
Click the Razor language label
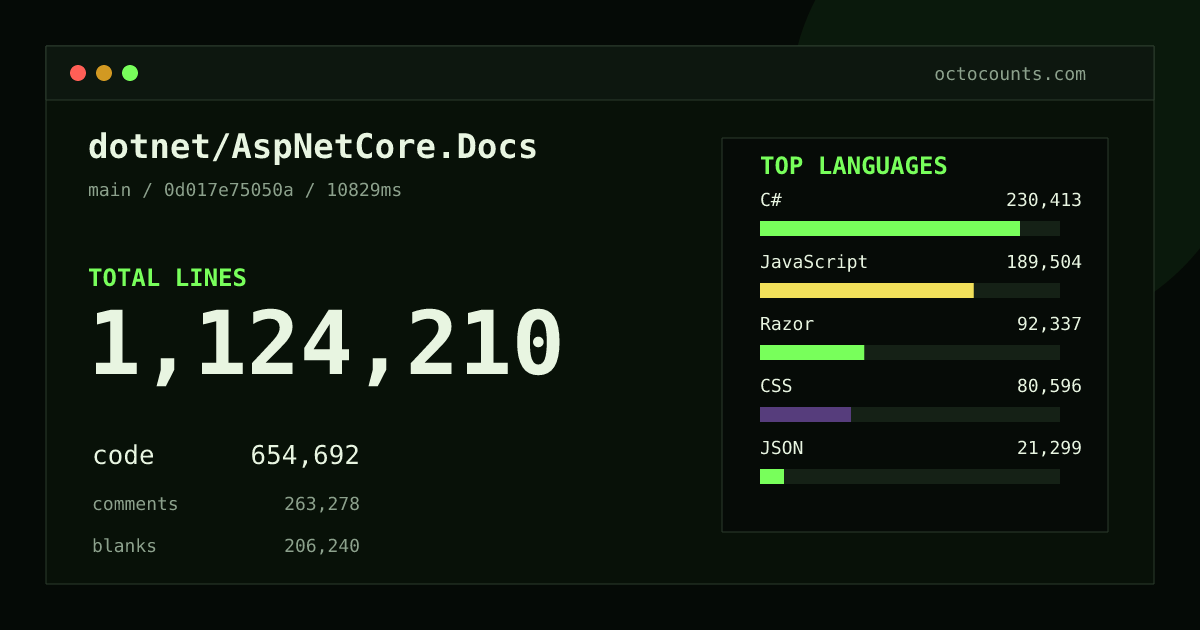click(x=787, y=324)
